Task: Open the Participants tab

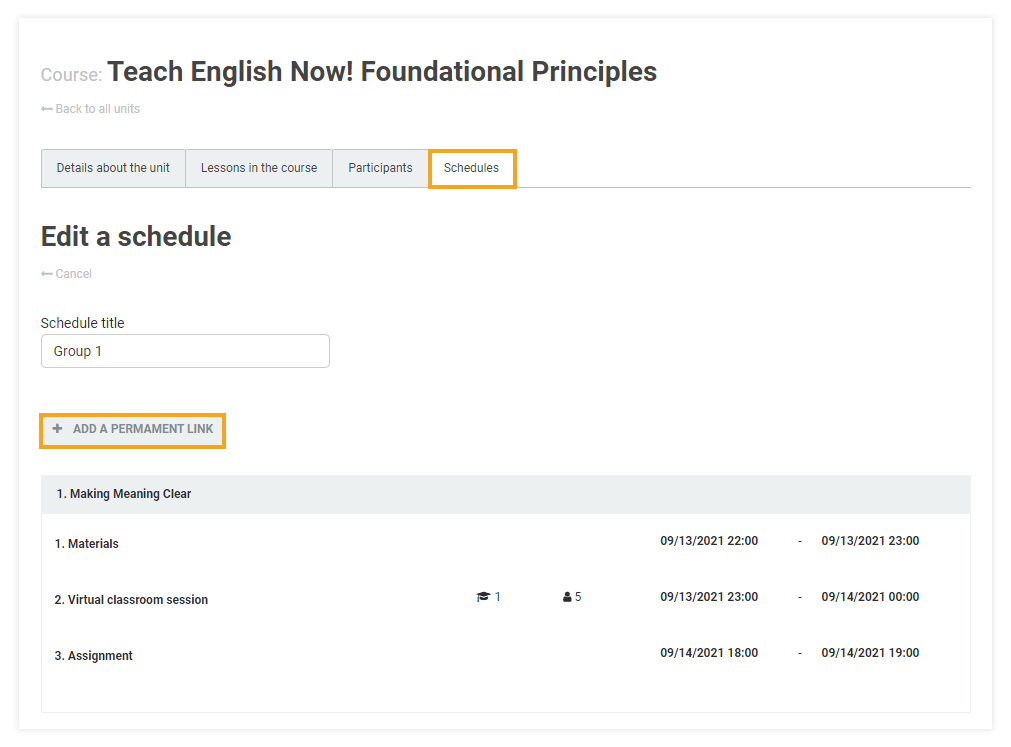Action: pyautogui.click(x=380, y=168)
